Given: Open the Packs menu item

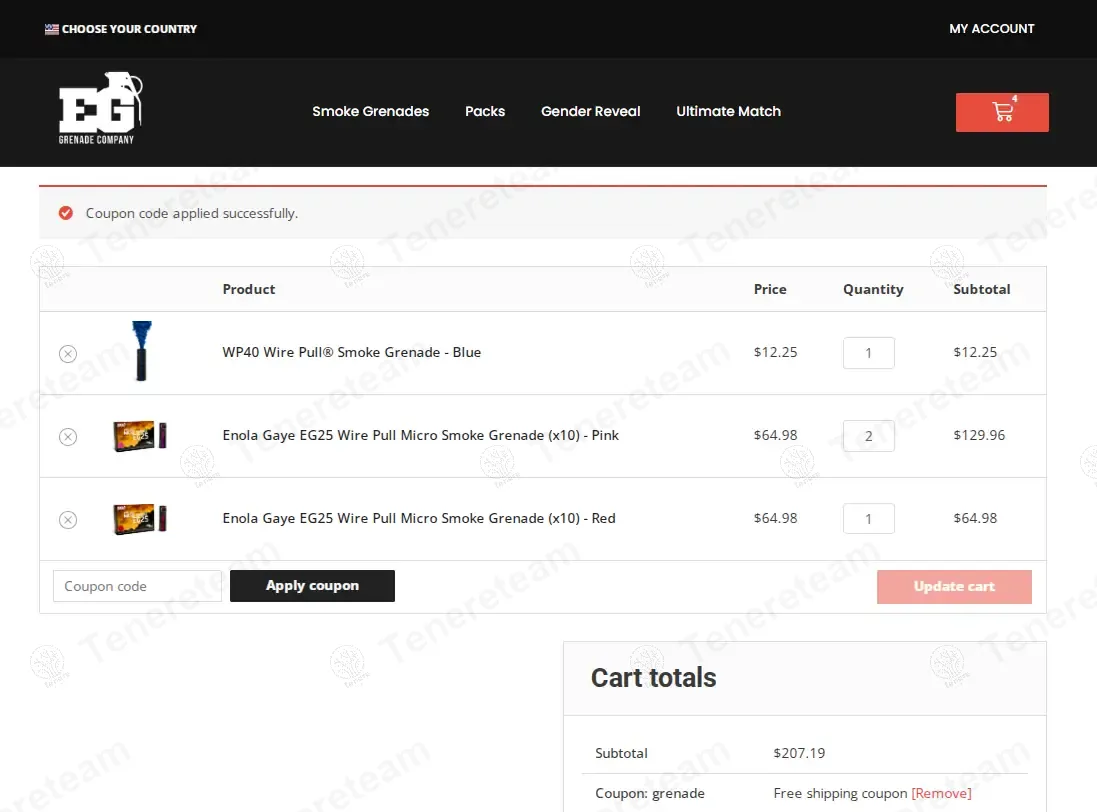Looking at the screenshot, I should click(x=485, y=111).
